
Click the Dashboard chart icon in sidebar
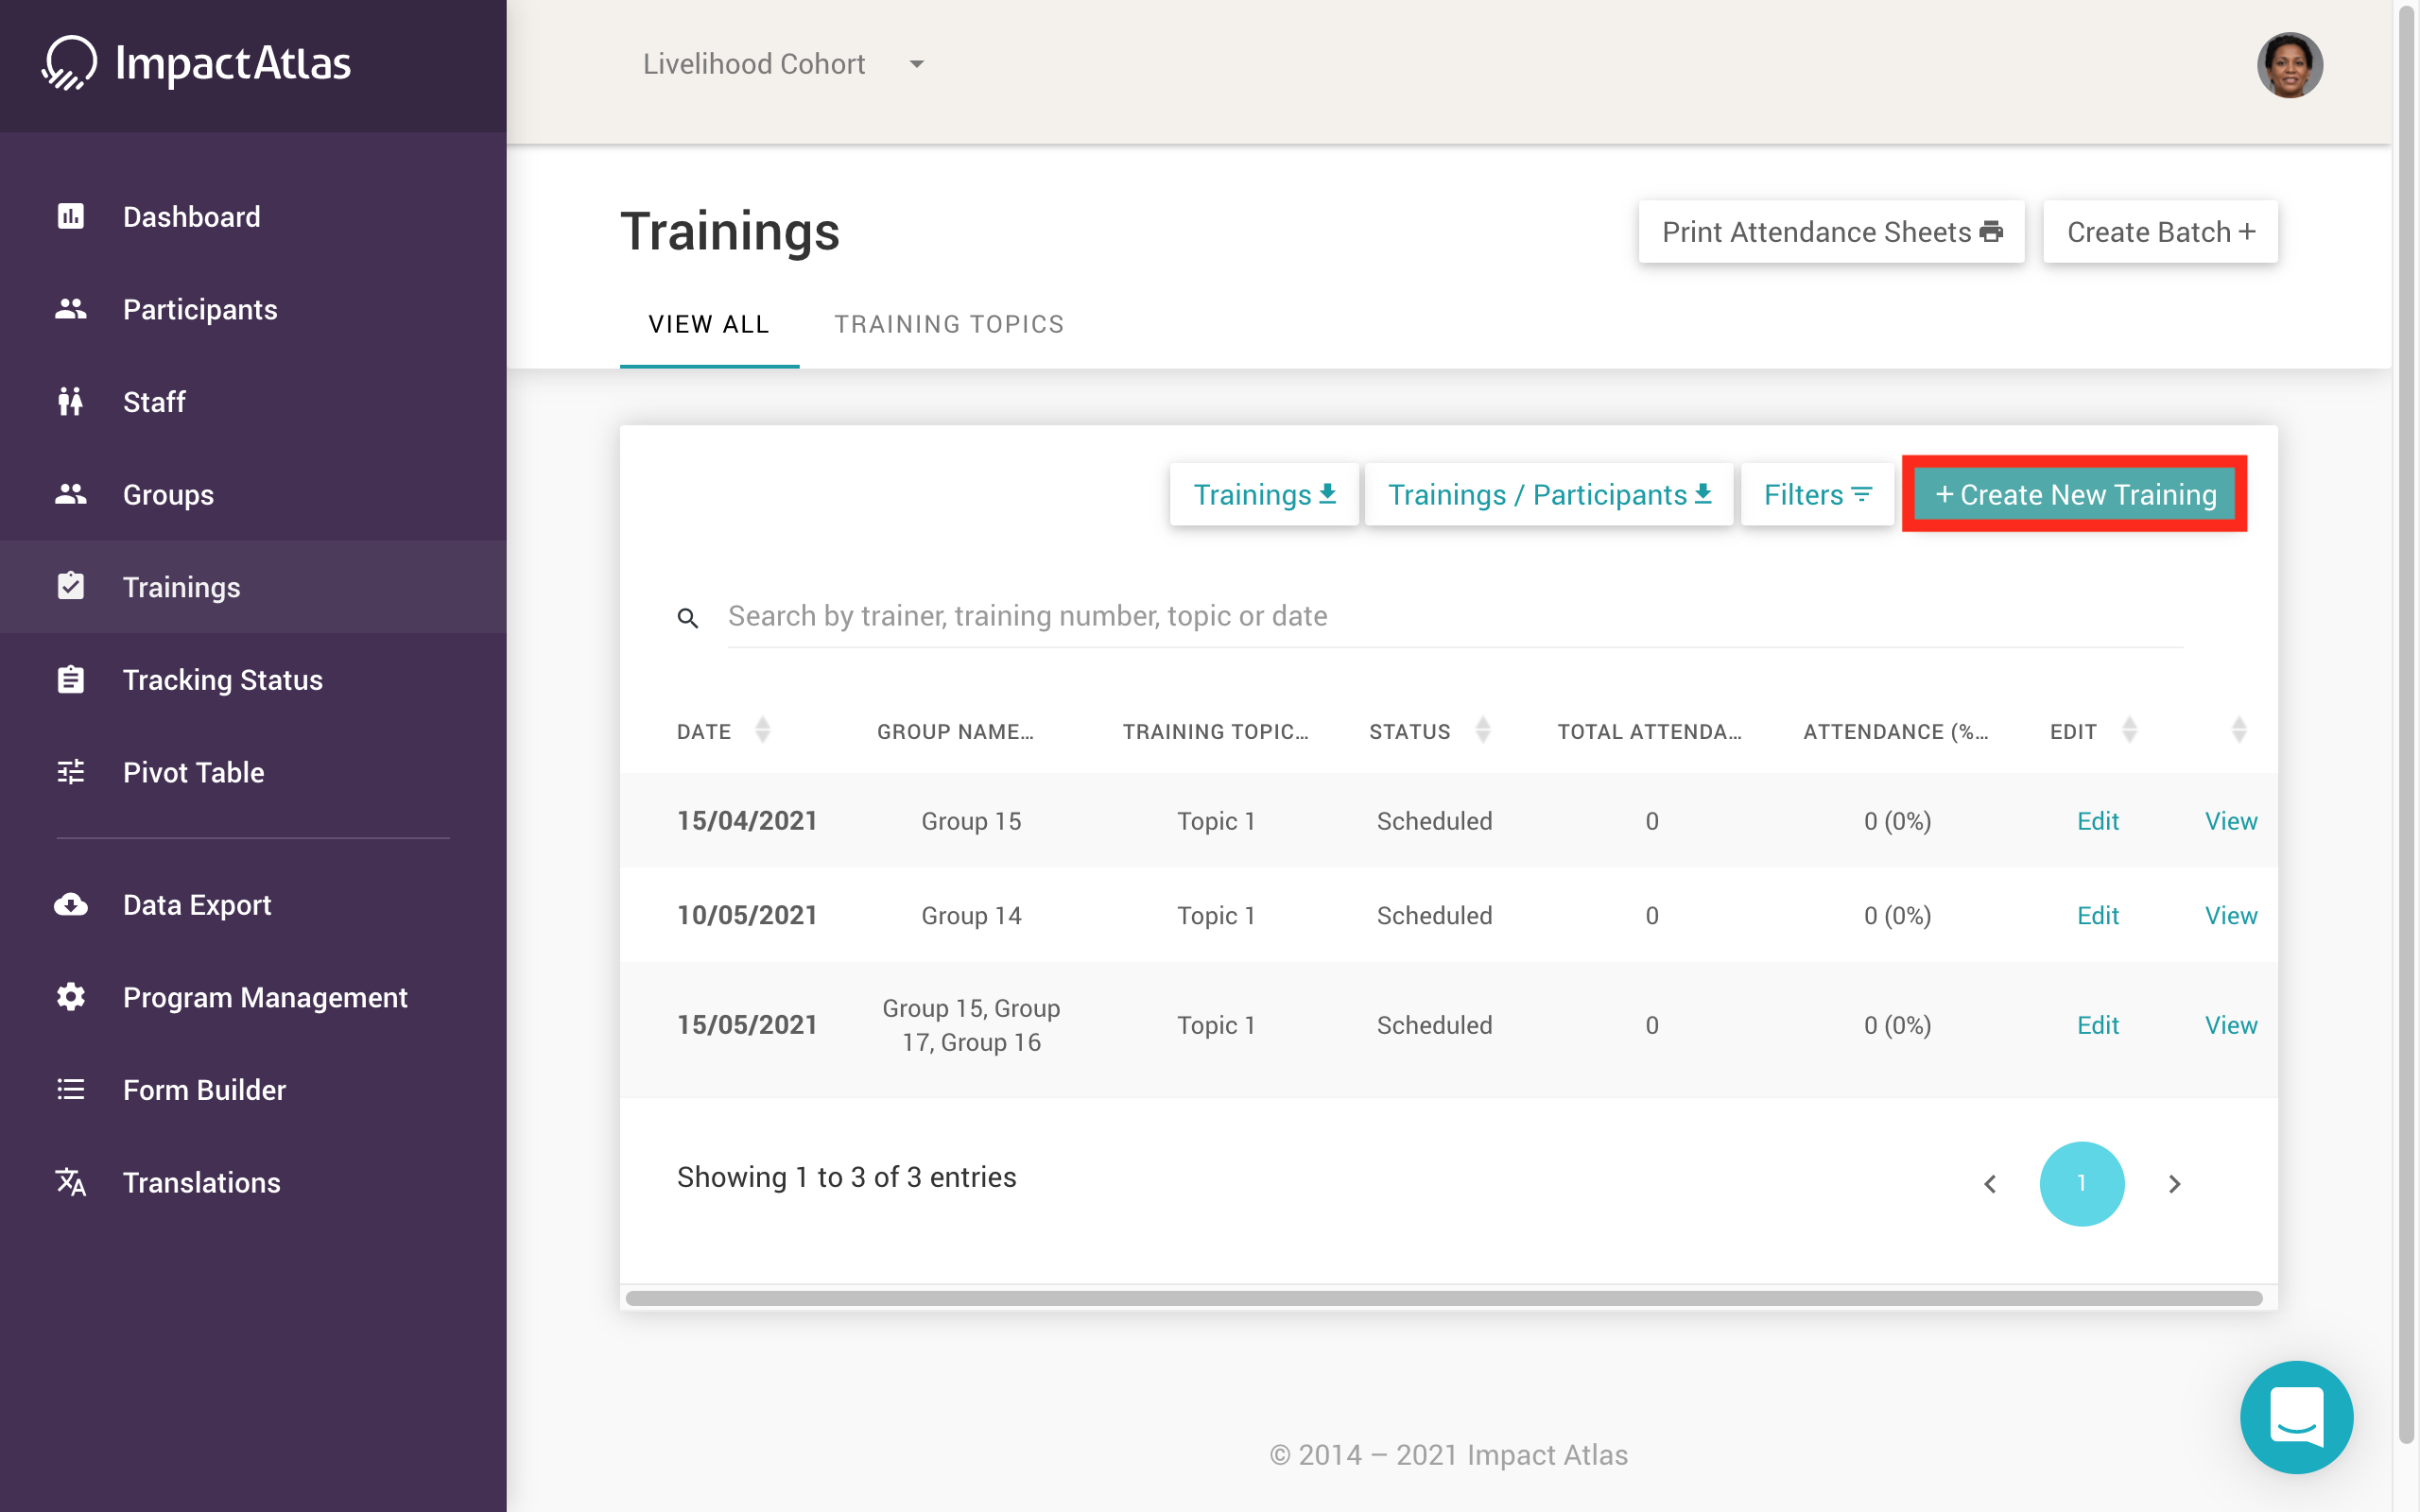click(x=70, y=216)
